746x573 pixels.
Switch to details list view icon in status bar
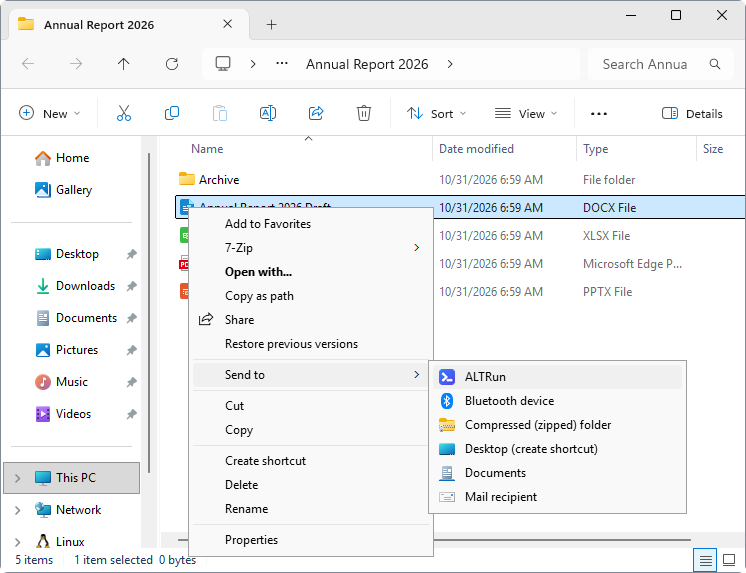click(x=706, y=560)
